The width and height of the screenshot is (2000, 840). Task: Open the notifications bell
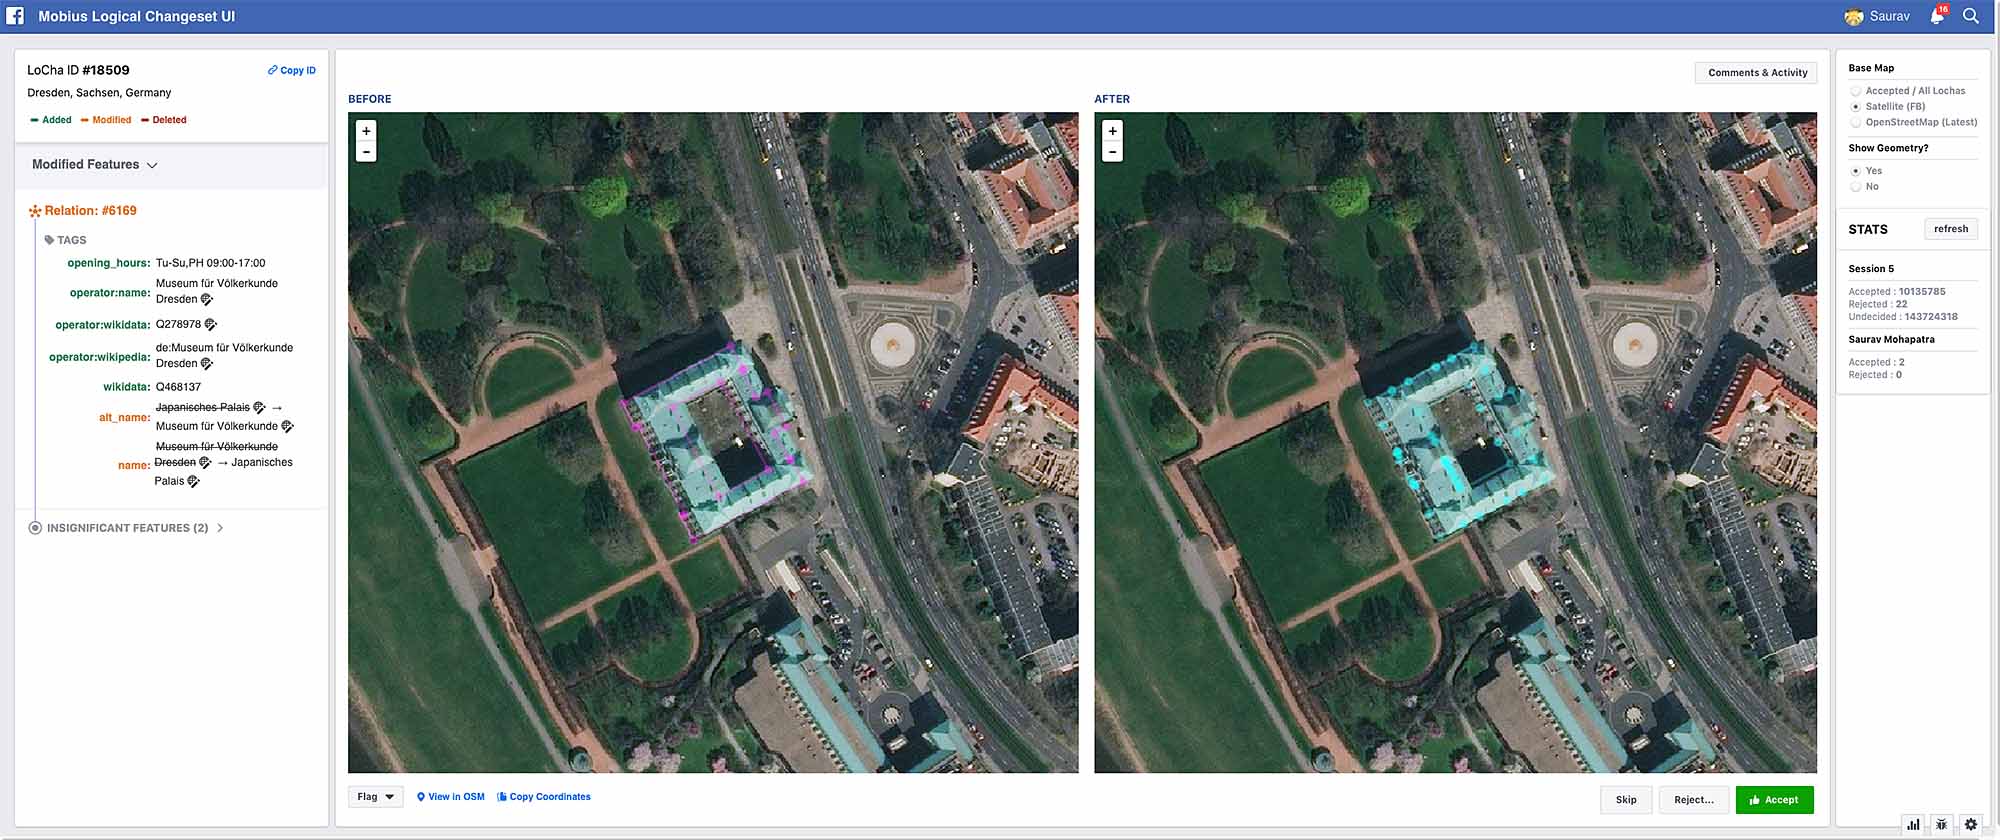[1937, 16]
